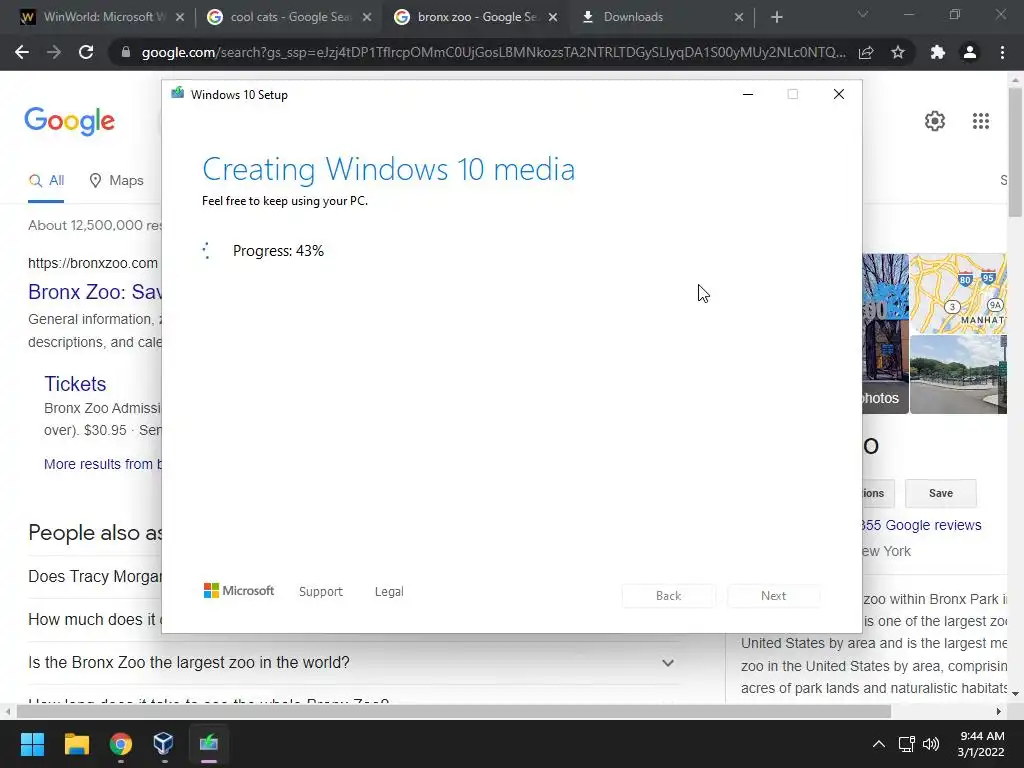
Task: Close the Windows 10 Setup window
Action: click(839, 95)
